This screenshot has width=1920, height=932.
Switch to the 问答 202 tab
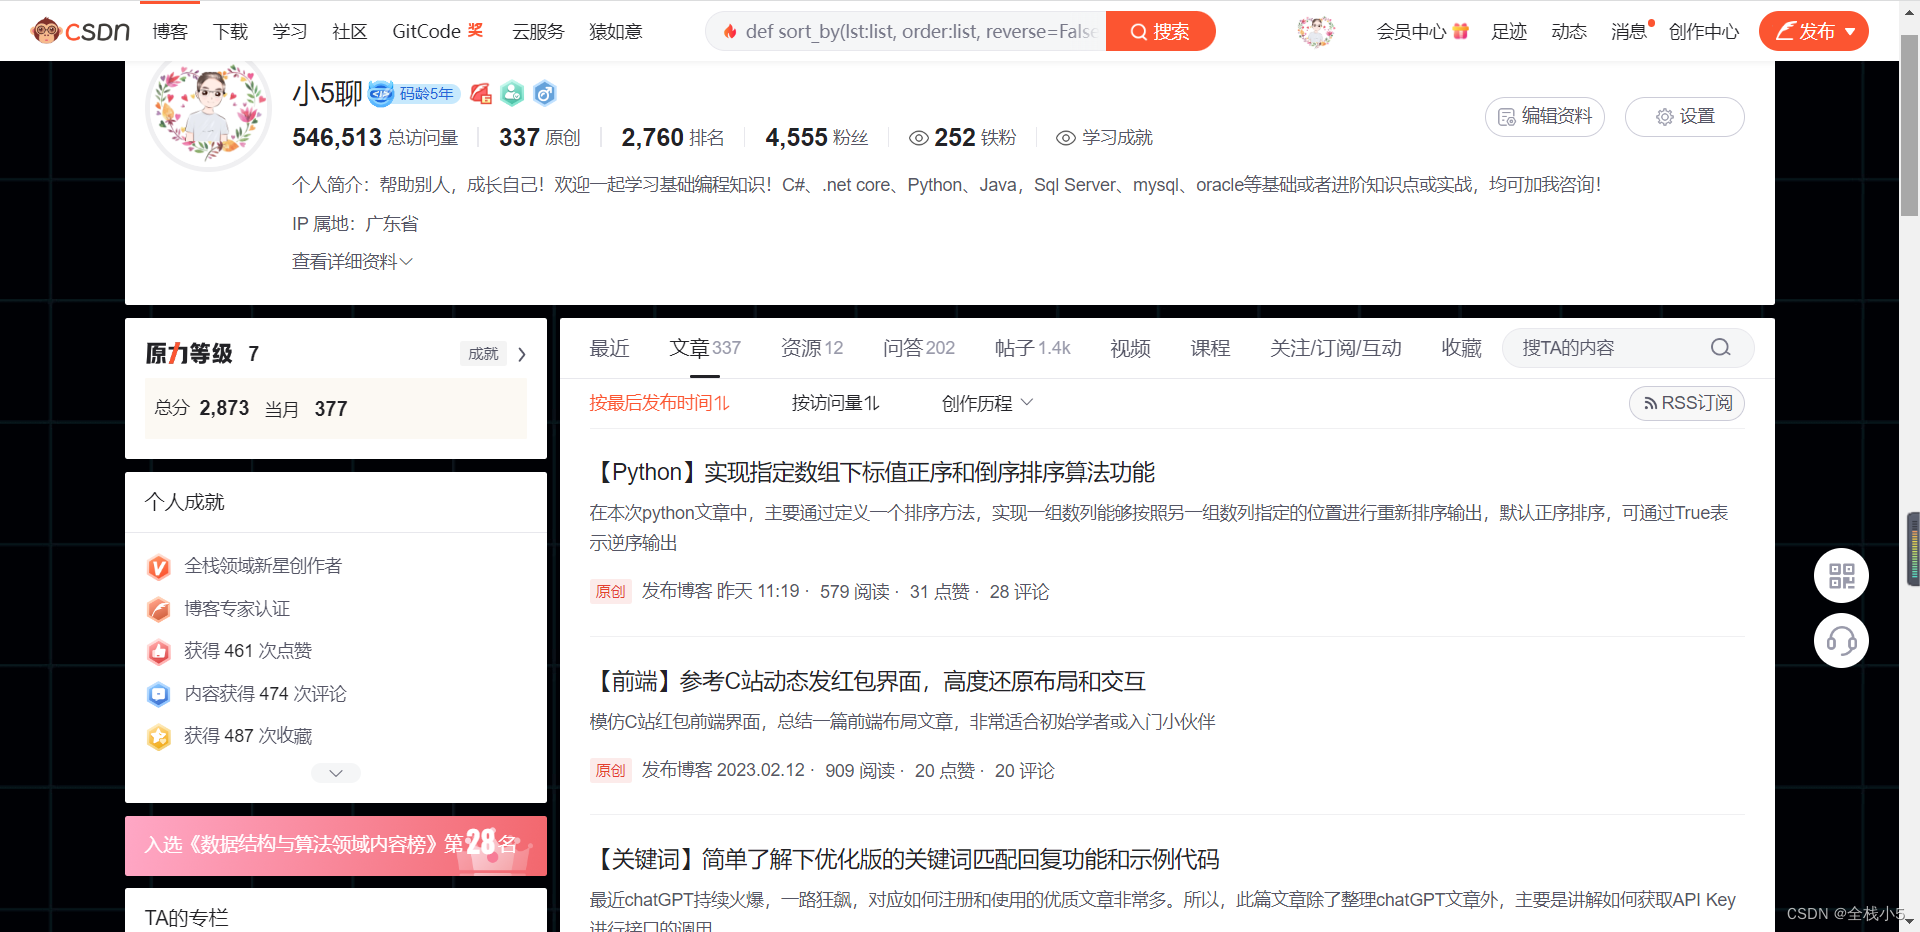[x=919, y=348]
